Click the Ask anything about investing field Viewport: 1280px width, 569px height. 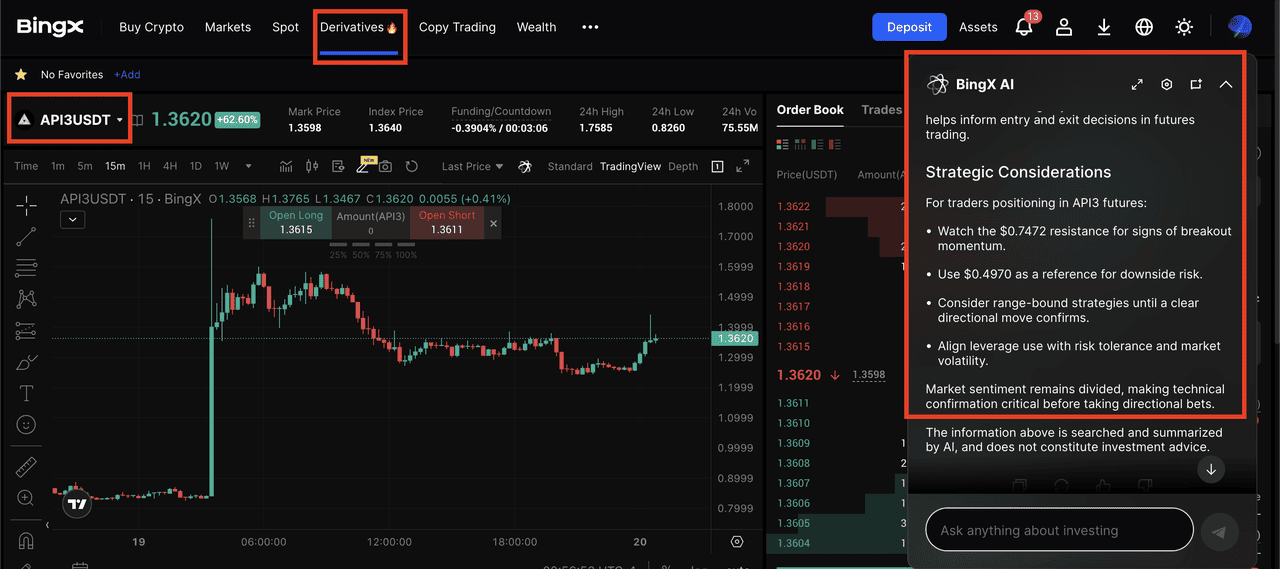(1059, 530)
